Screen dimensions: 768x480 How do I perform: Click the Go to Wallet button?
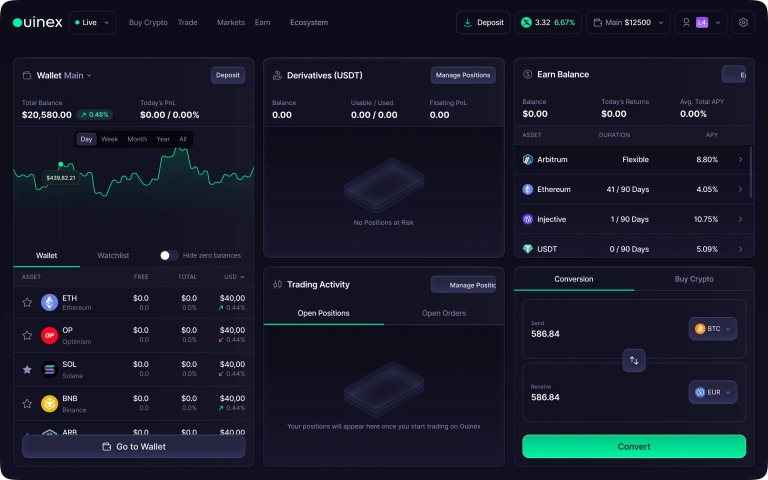[134, 447]
